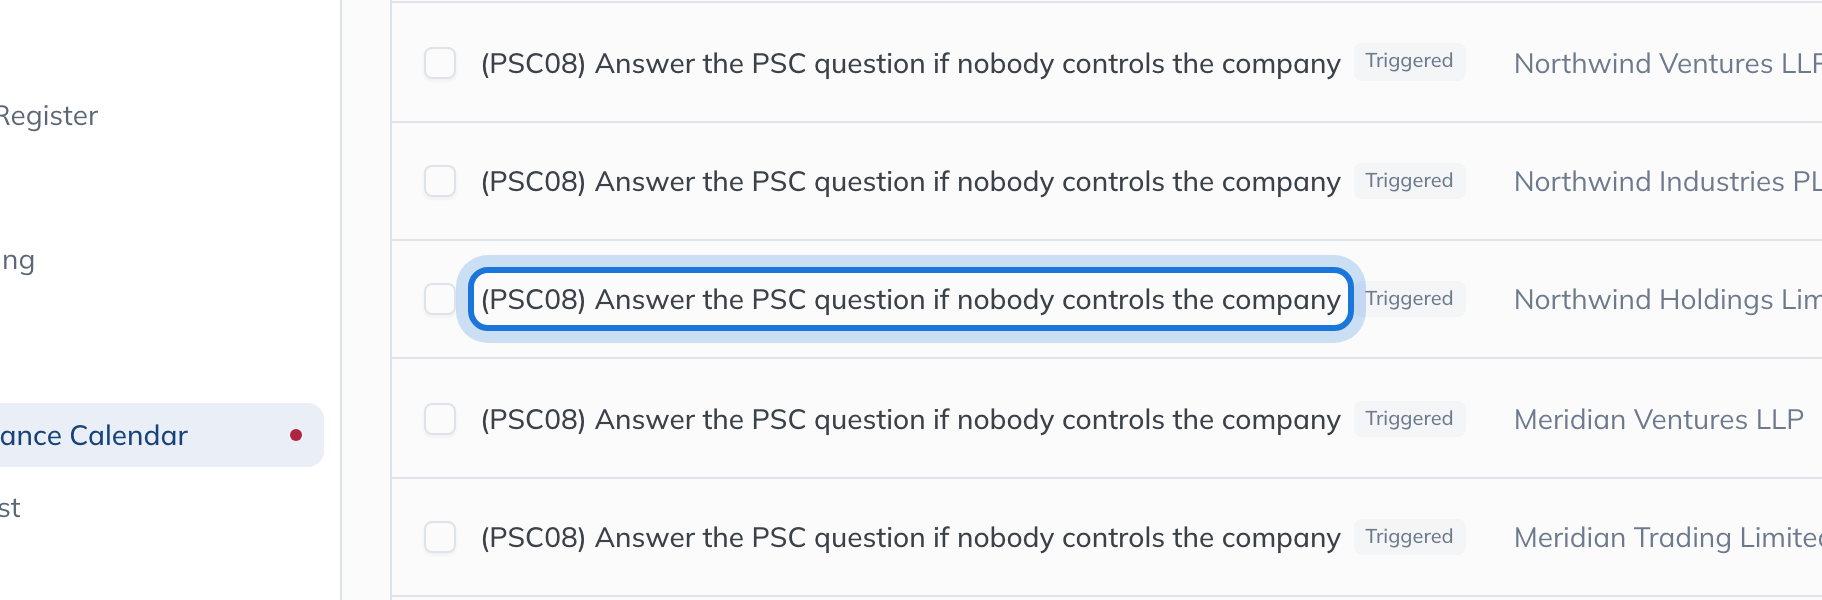
Task: Click the Triggered badge in the Northwind Industries row
Action: (x=1409, y=181)
